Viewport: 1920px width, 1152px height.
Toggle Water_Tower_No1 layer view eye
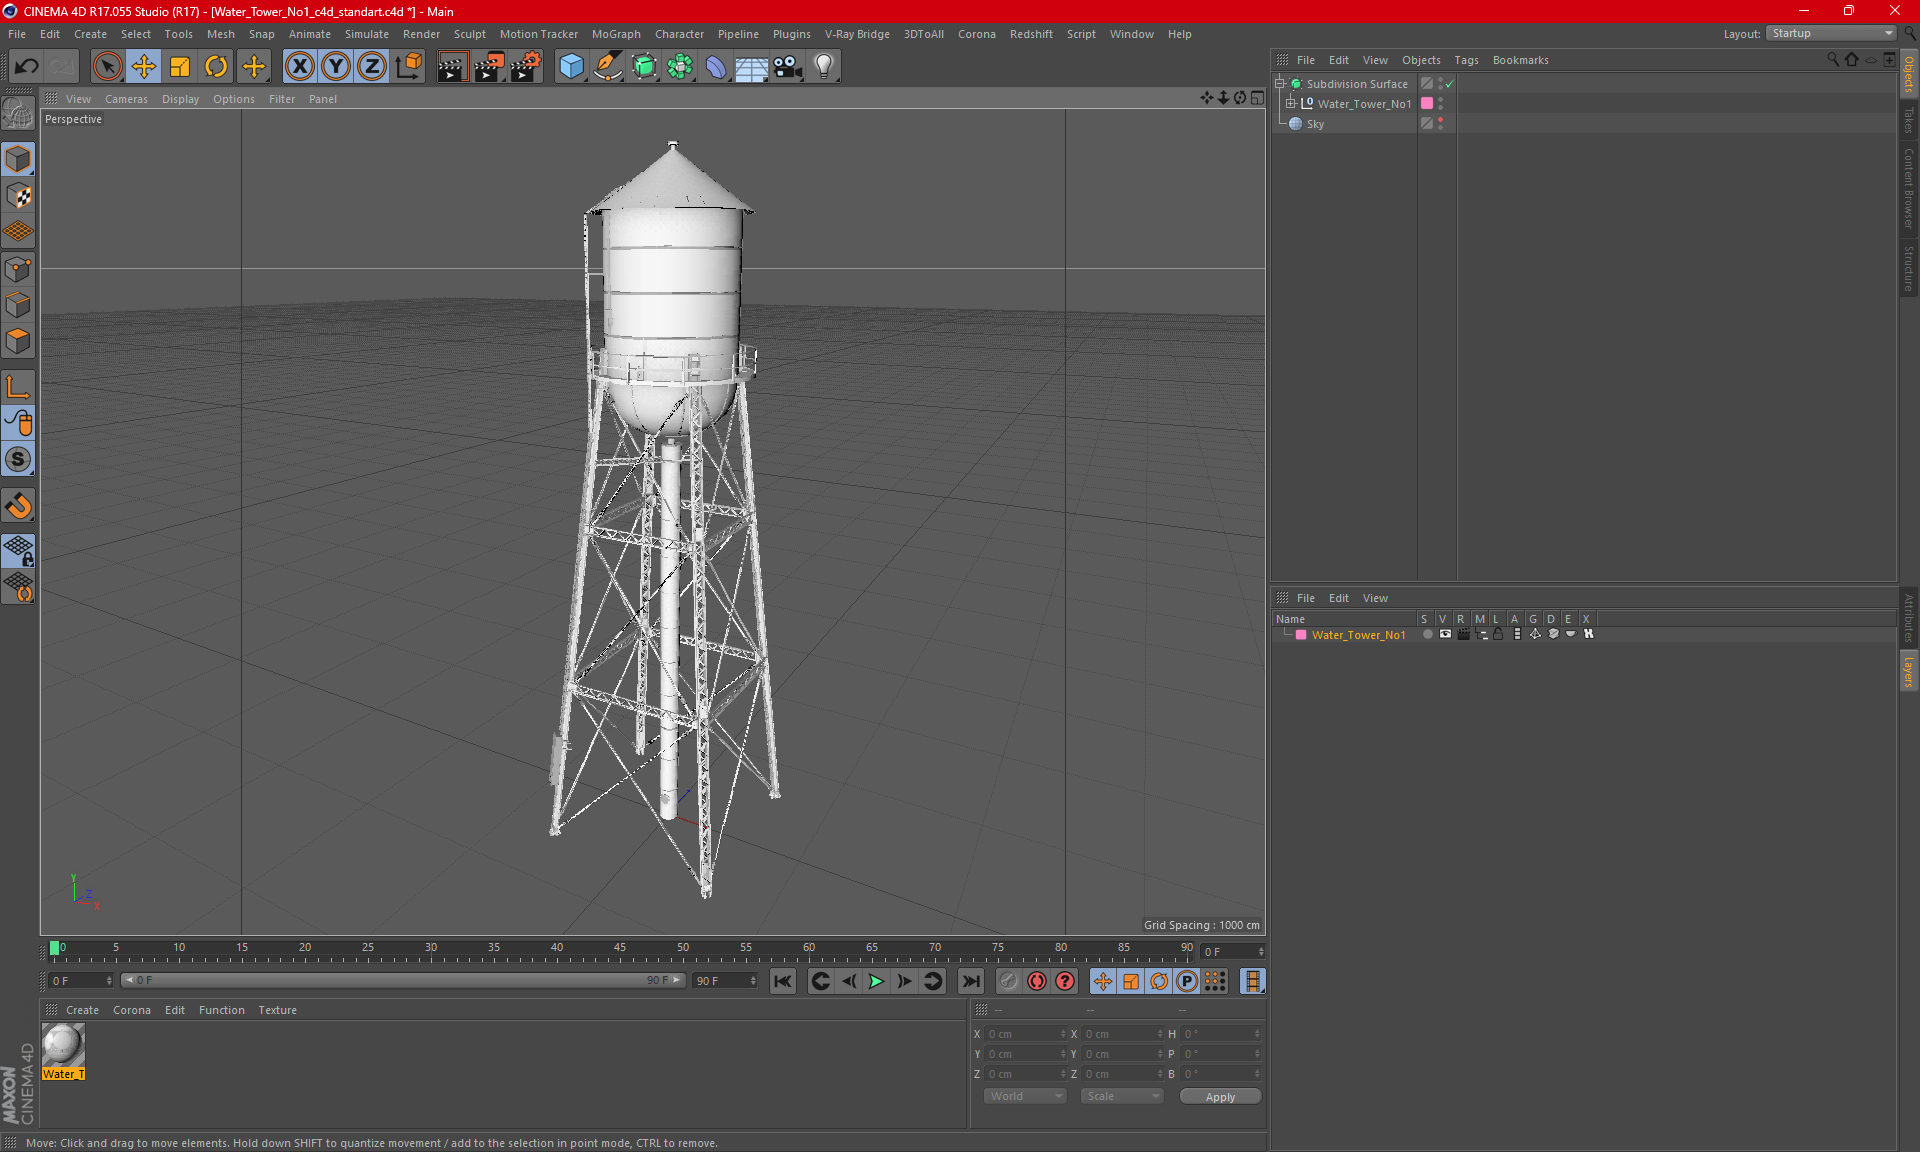pyautogui.click(x=1445, y=634)
